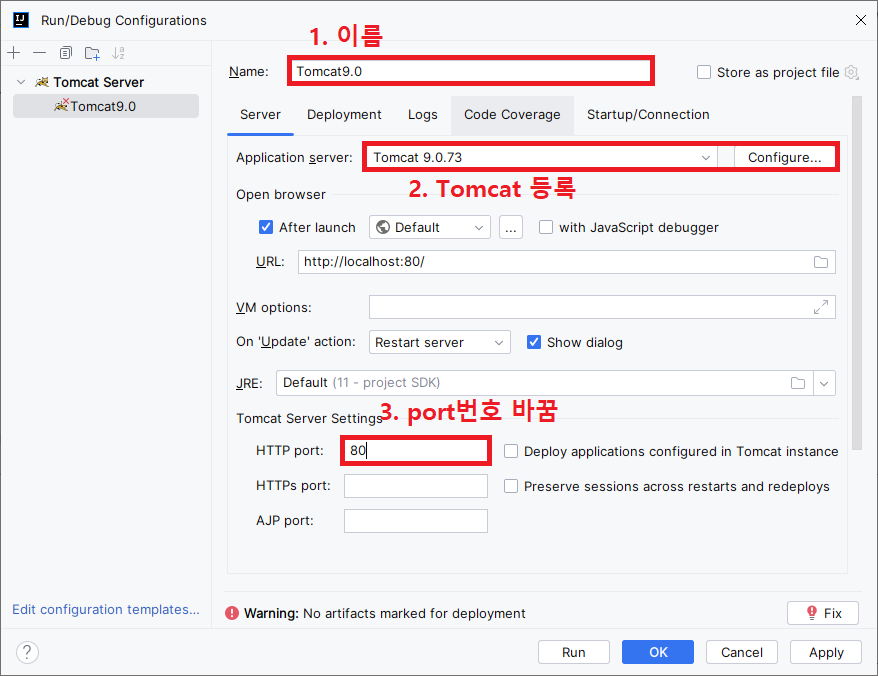878x676 pixels.
Task: Open the project file settings gear icon
Action: tap(851, 72)
